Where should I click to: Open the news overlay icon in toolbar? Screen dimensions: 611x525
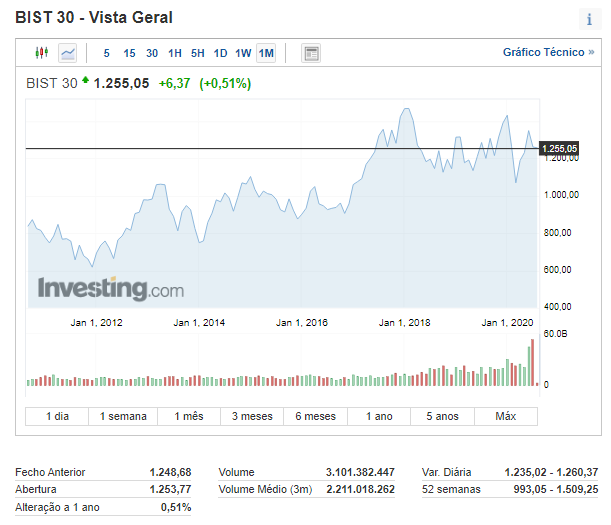tap(311, 53)
